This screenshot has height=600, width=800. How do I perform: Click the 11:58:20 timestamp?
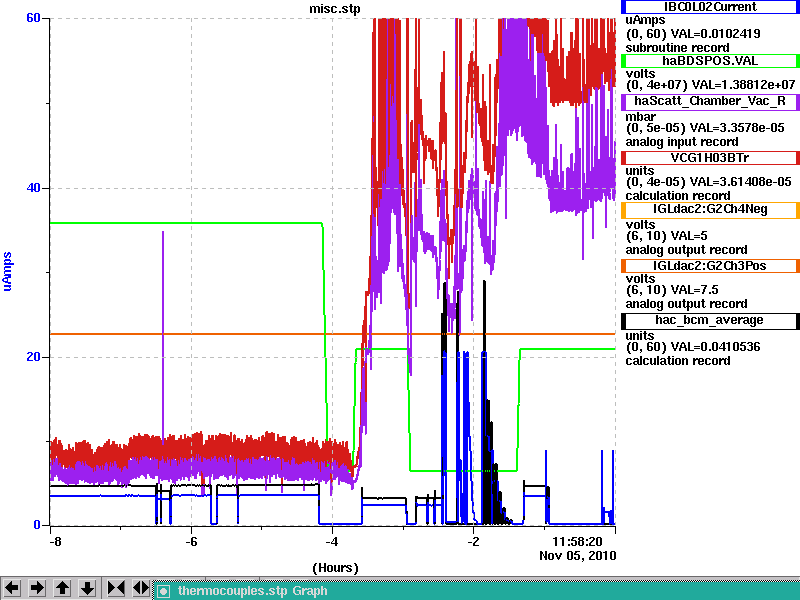pyautogui.click(x=578, y=541)
